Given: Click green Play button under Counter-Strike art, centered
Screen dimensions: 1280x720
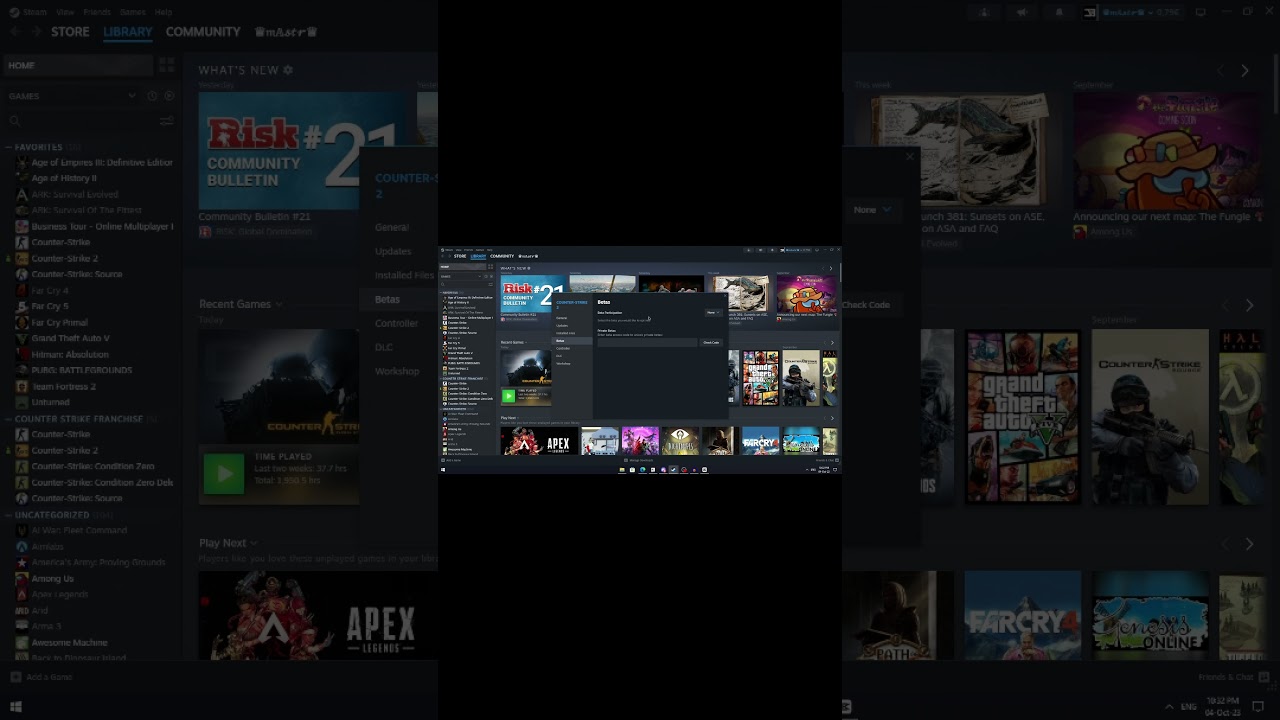Looking at the screenshot, I should tap(509, 395).
